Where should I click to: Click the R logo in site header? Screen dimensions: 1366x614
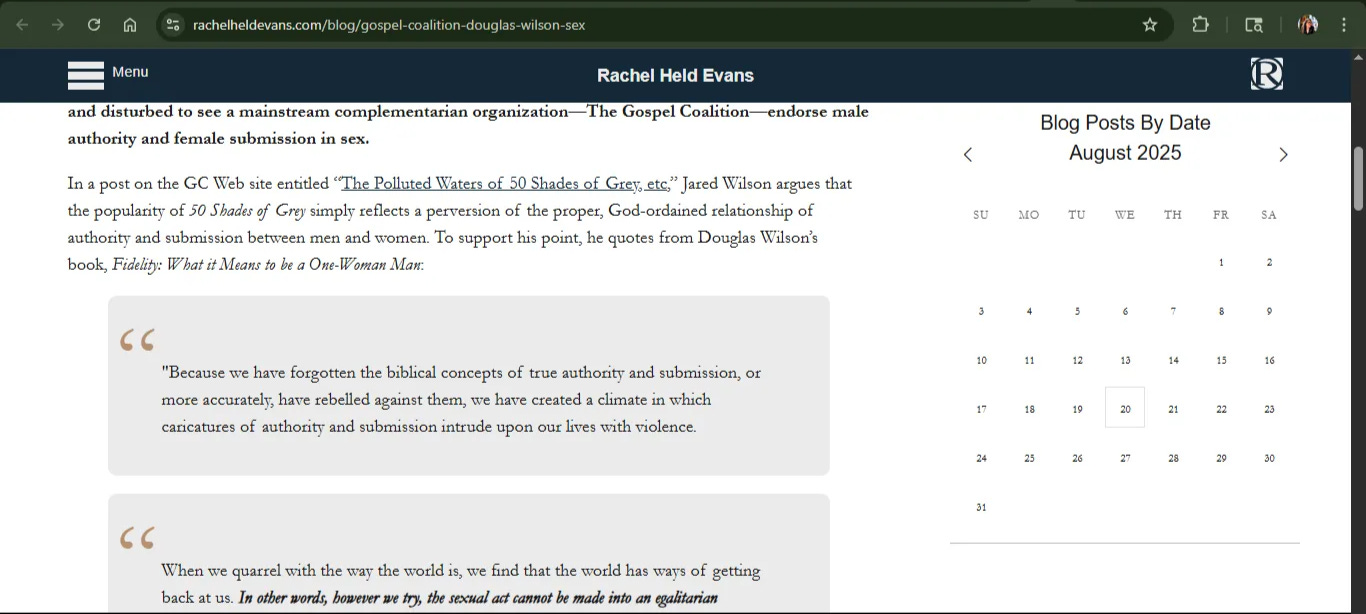coord(1266,73)
